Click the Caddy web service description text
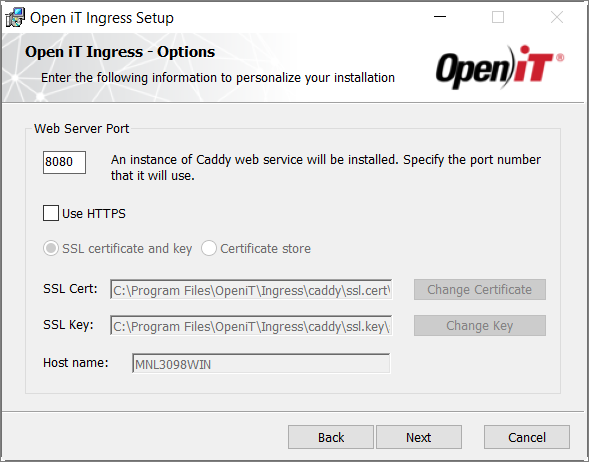The height and width of the screenshot is (462, 589). pos(326,168)
